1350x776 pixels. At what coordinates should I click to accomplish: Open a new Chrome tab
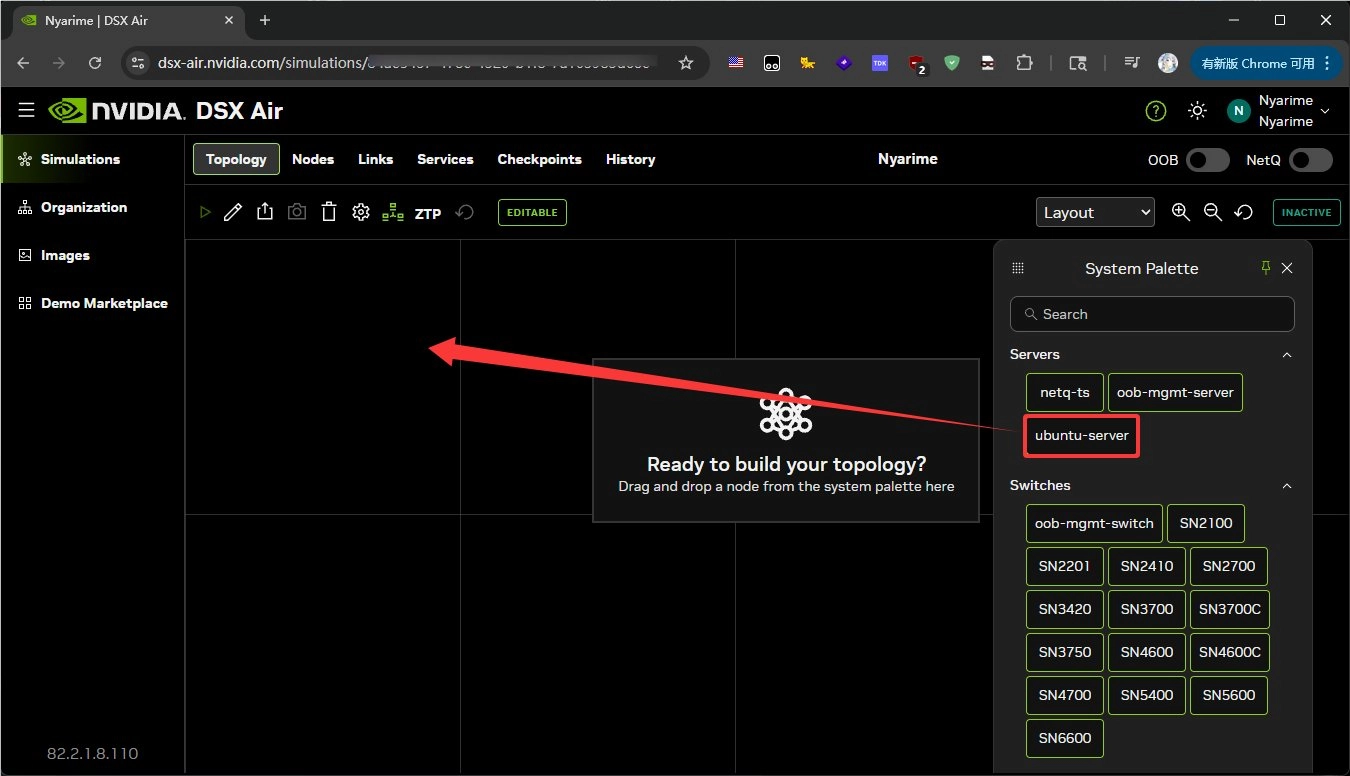click(x=265, y=20)
